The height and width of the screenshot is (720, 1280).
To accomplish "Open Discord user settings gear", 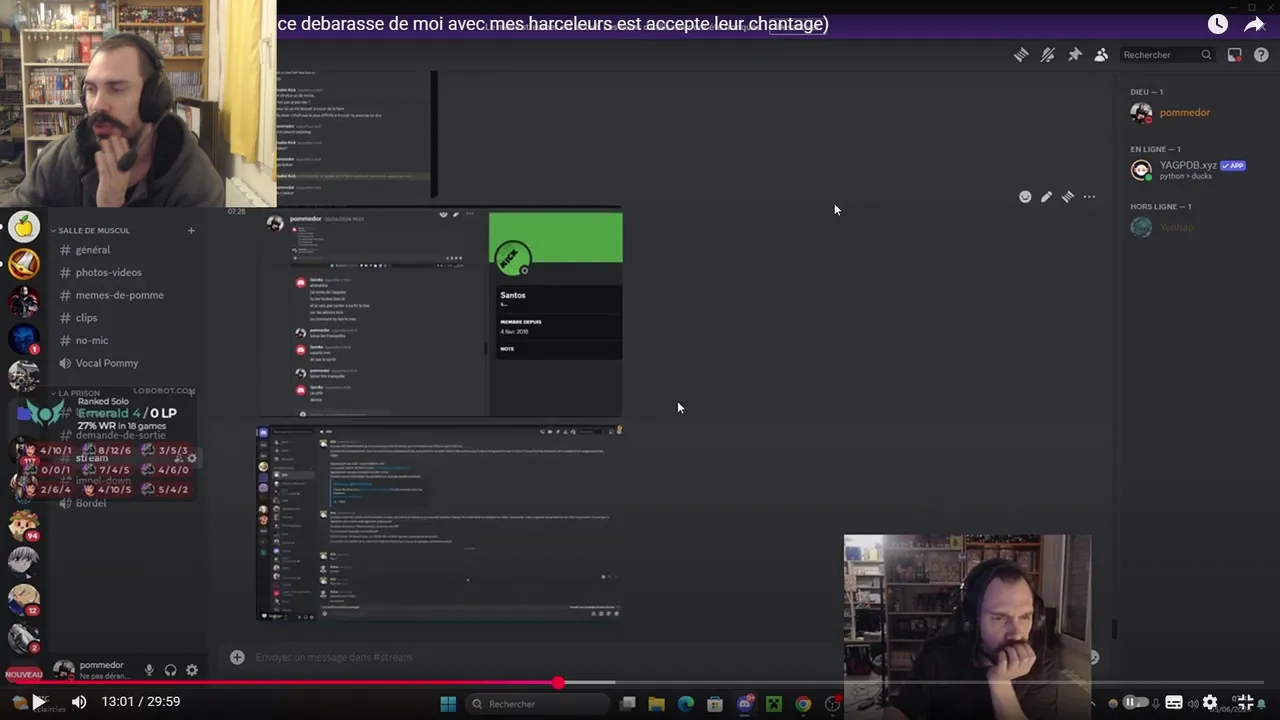I will (x=192, y=670).
